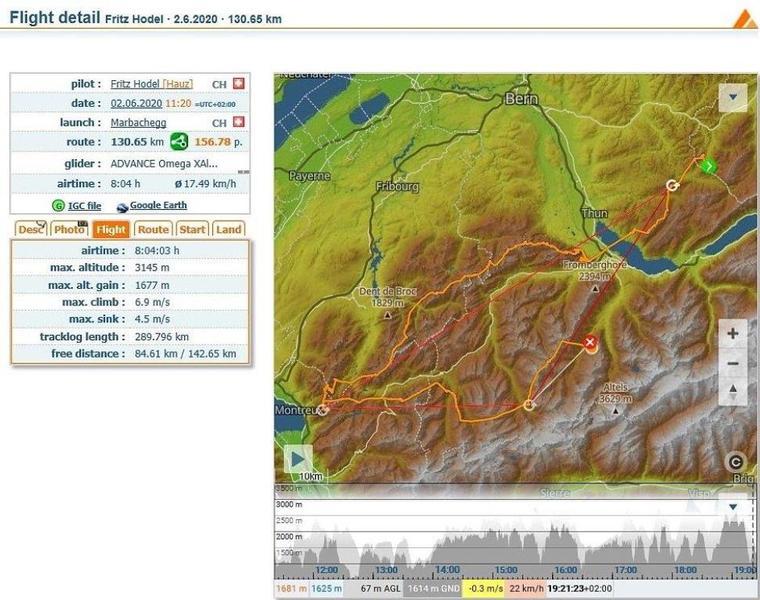Switch to the Photo tab
Image resolution: width=760 pixels, height=600 pixels.
[69, 229]
